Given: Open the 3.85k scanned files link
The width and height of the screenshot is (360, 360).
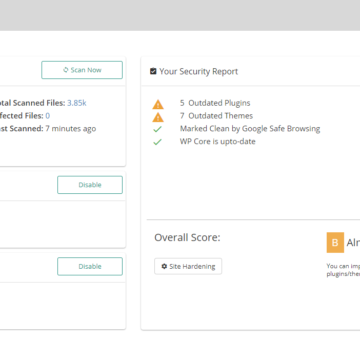Looking at the screenshot, I should [x=77, y=103].
